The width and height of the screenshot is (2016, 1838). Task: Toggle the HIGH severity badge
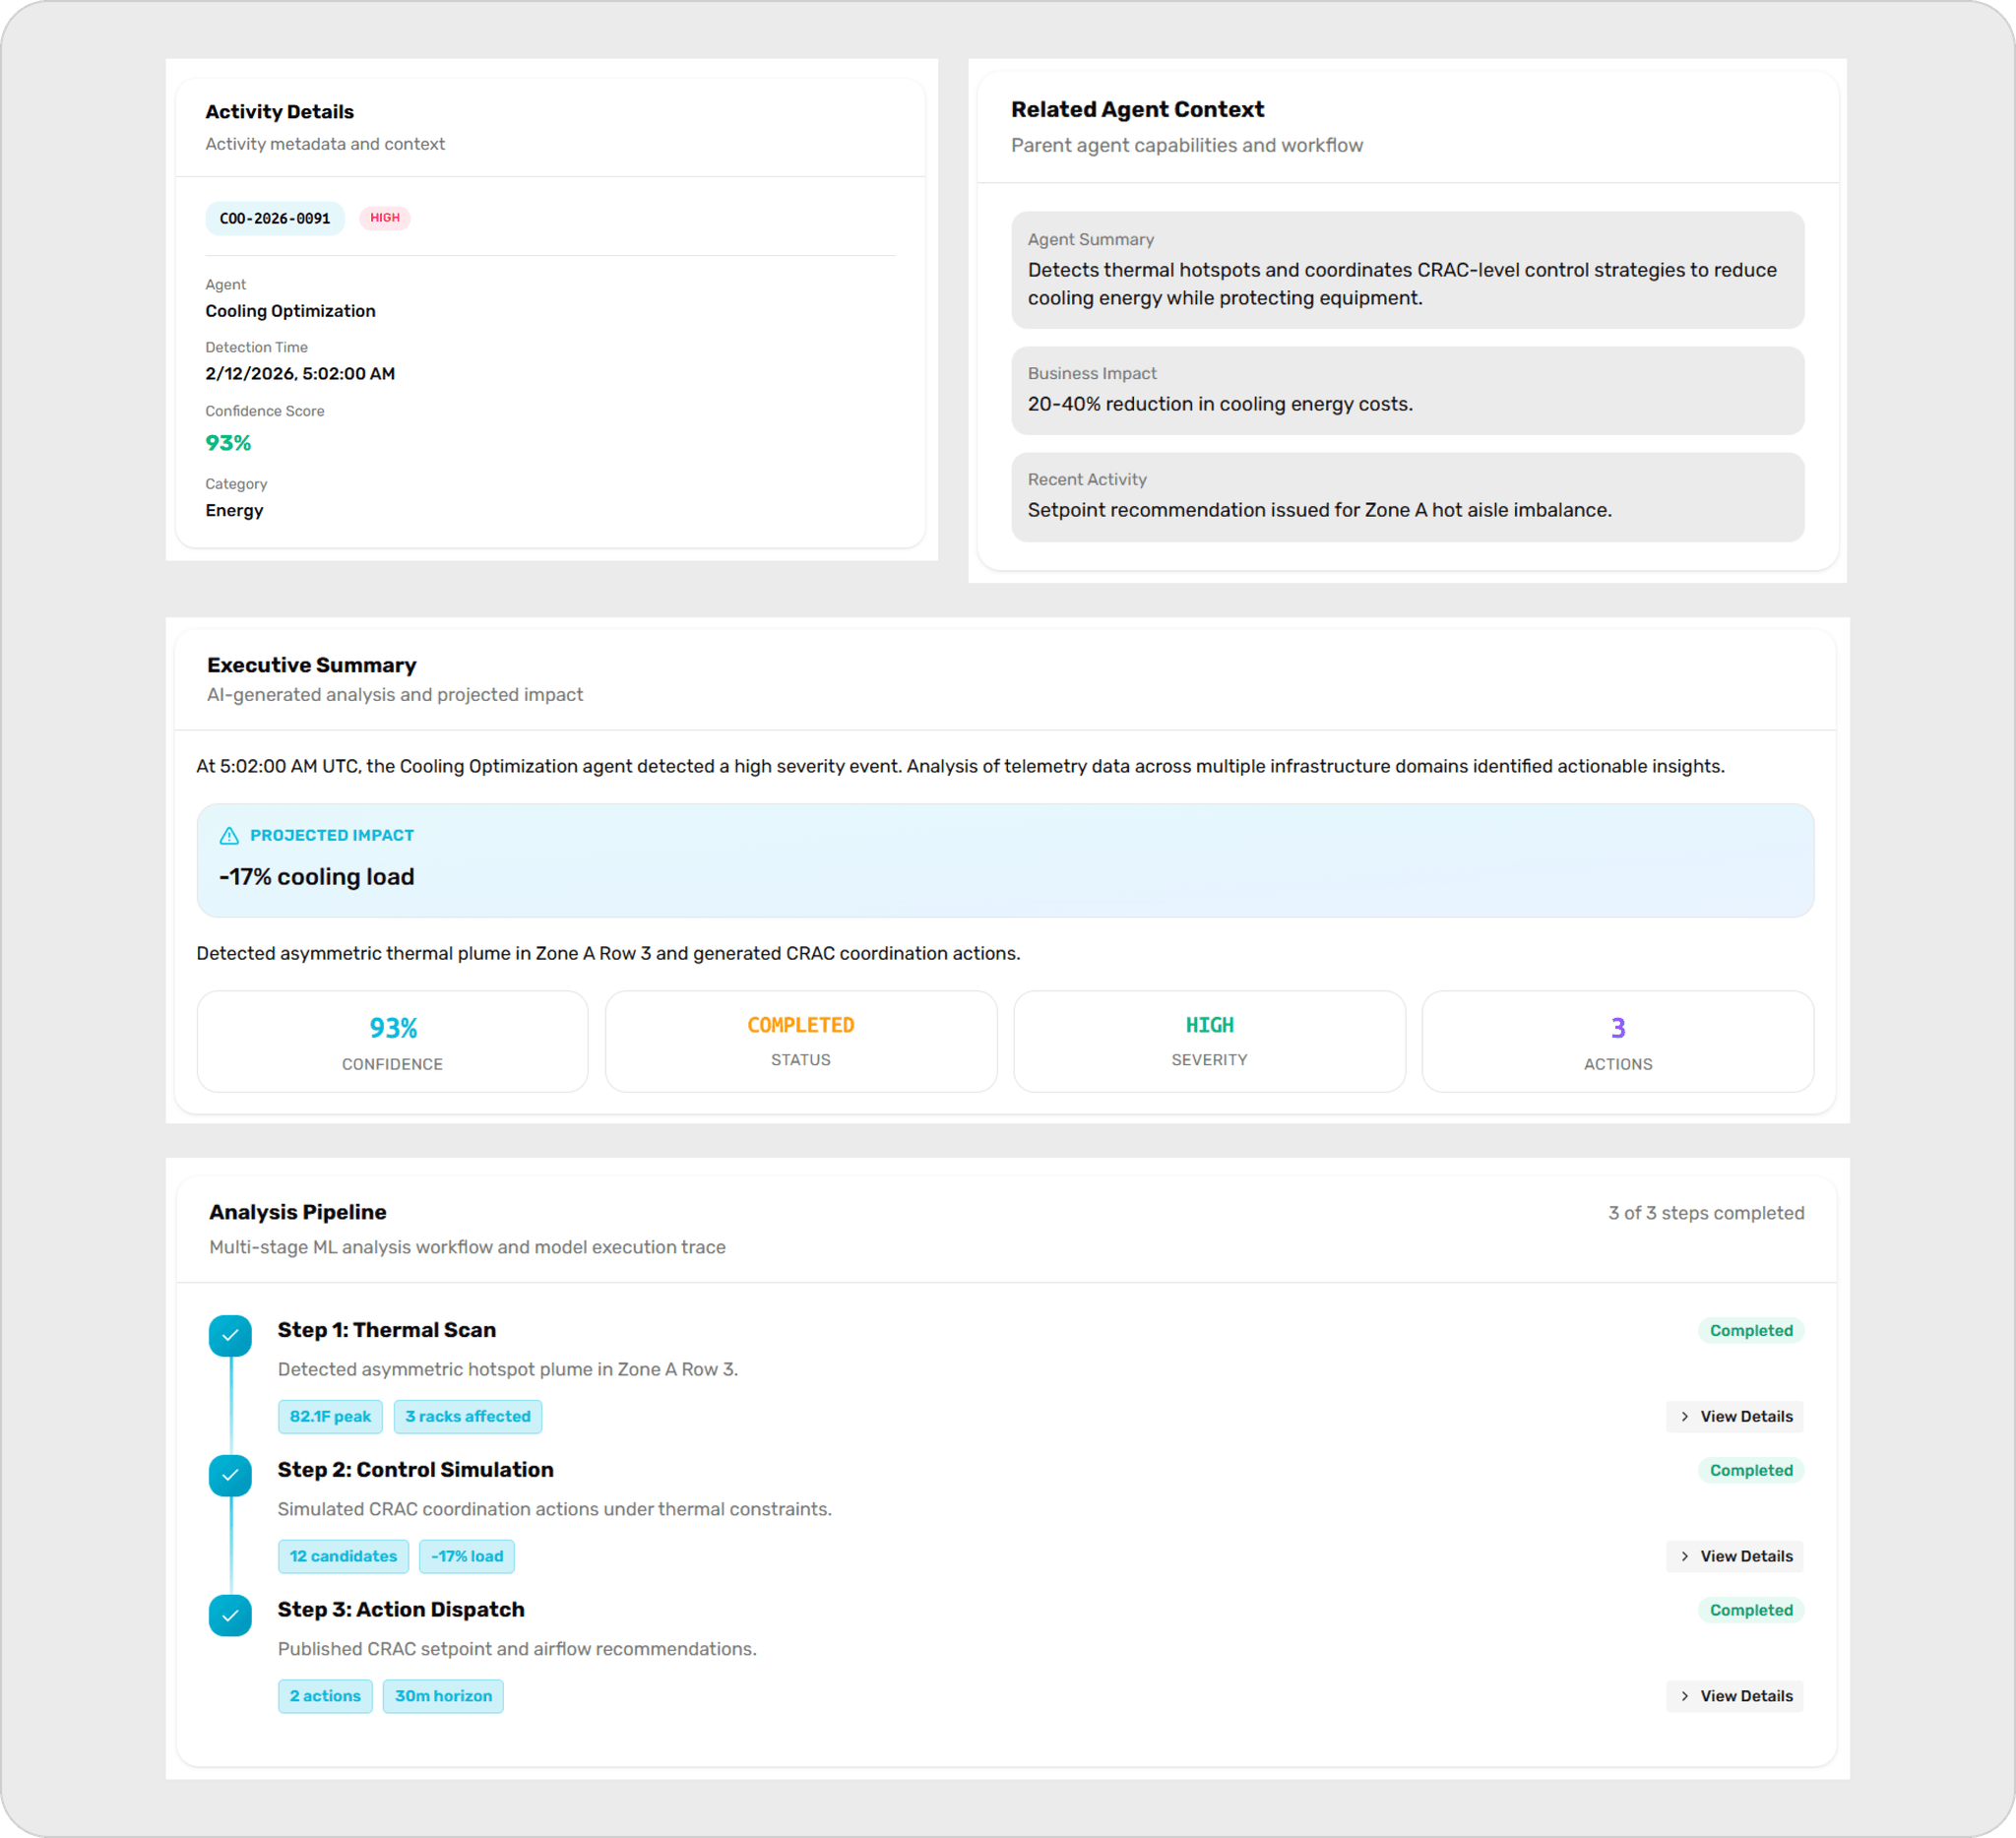pyautogui.click(x=385, y=218)
